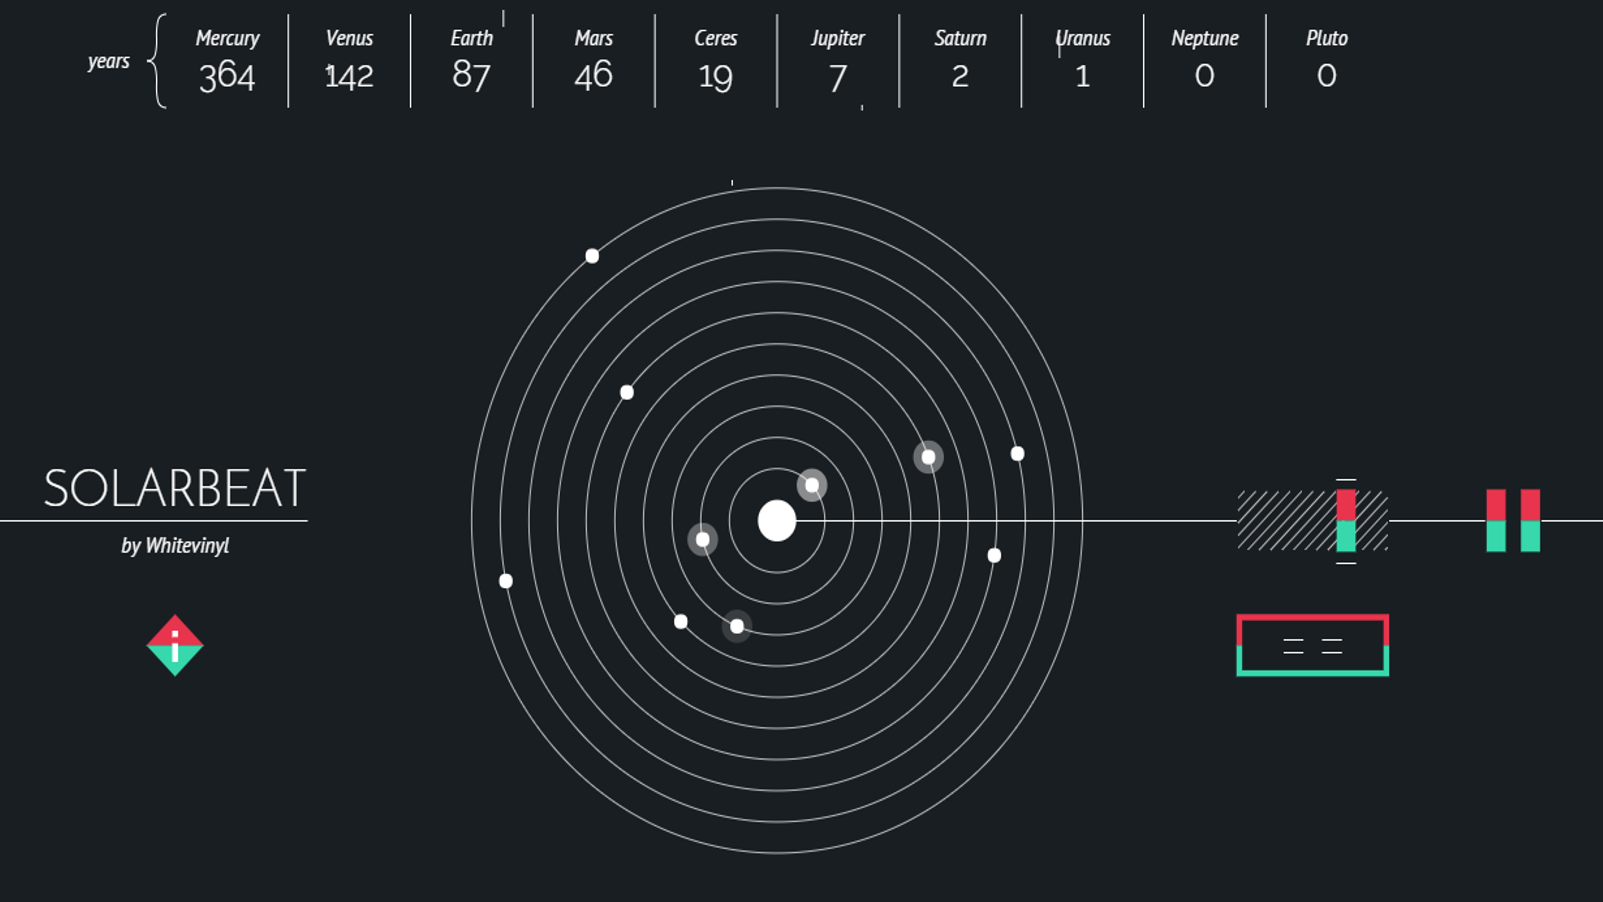Follow the 'by Whitevinyl' link

pos(175,546)
